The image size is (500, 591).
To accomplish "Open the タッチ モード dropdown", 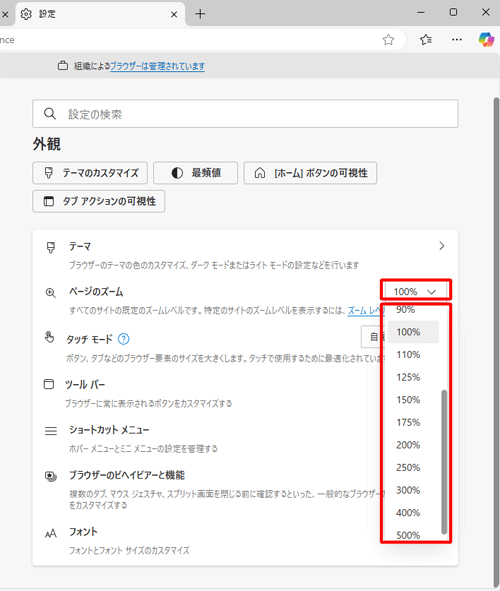I will tap(373, 337).
